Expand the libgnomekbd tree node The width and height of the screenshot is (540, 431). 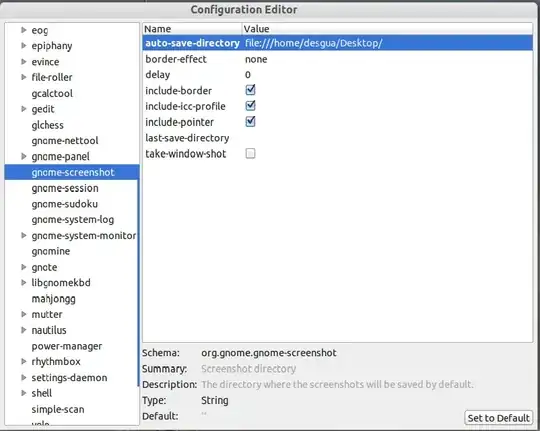23,283
